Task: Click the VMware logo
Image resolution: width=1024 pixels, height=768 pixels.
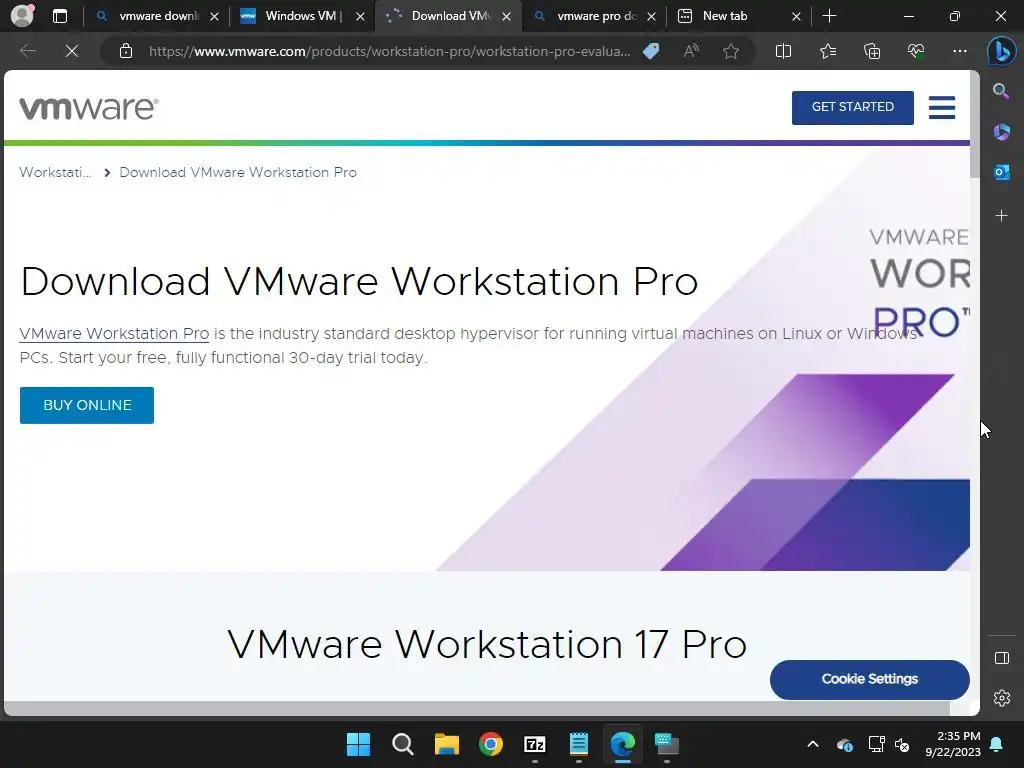Action: [89, 108]
